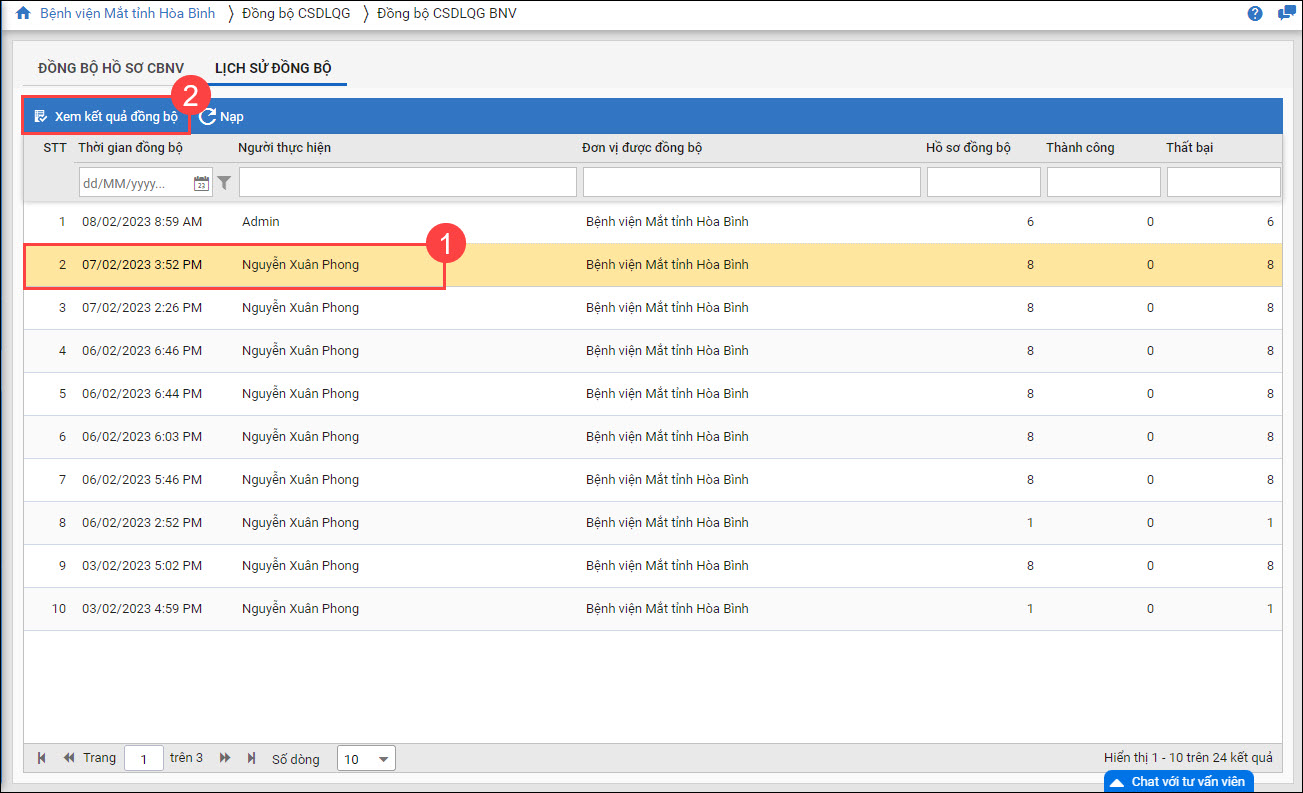This screenshot has height=793, width=1303.
Task: Open the help question mark icon
Action: (1255, 14)
